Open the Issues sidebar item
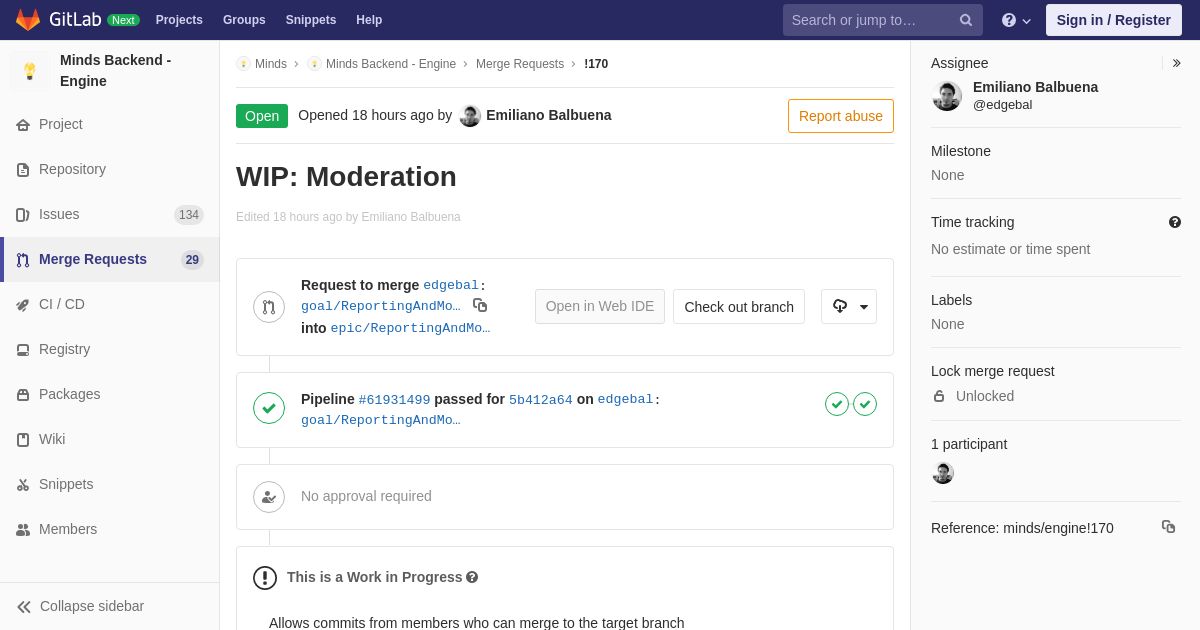The width and height of the screenshot is (1200, 630). (x=59, y=214)
